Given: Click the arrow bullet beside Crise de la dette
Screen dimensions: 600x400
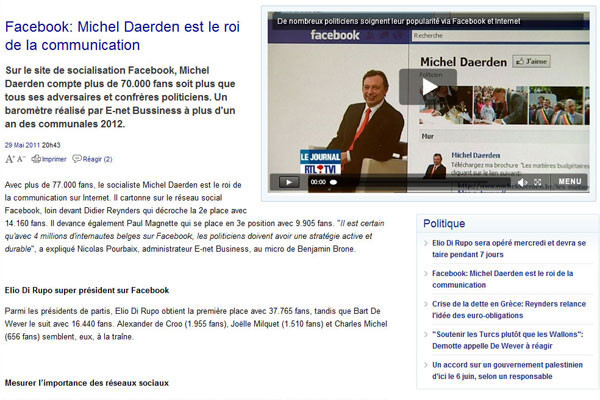Looking at the screenshot, I should [x=426, y=304].
